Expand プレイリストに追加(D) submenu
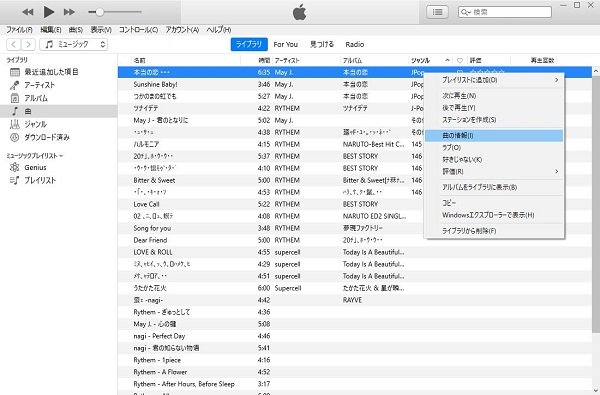600x395 pixels. click(x=494, y=80)
